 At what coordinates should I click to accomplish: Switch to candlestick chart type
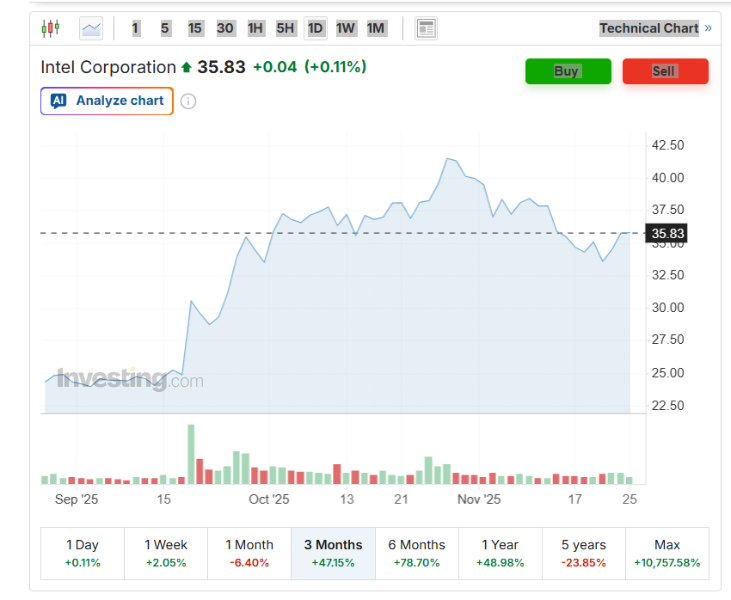(51, 28)
